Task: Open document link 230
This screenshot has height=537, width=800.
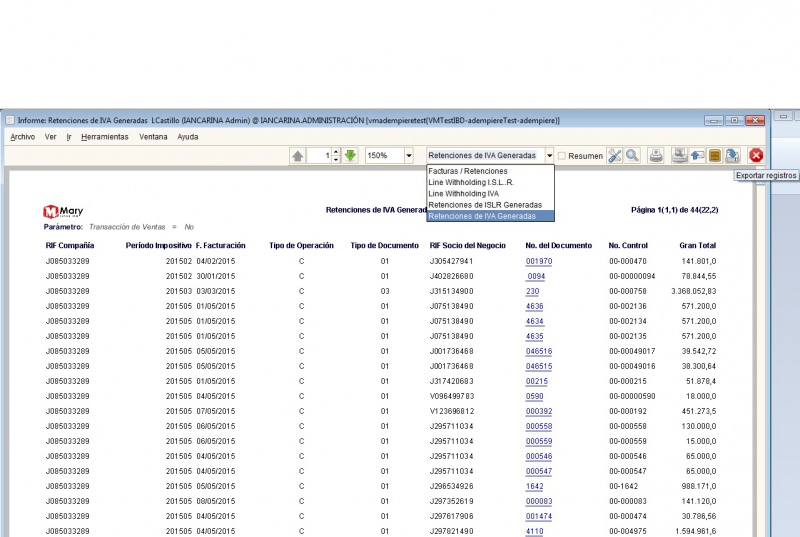Action: point(533,291)
